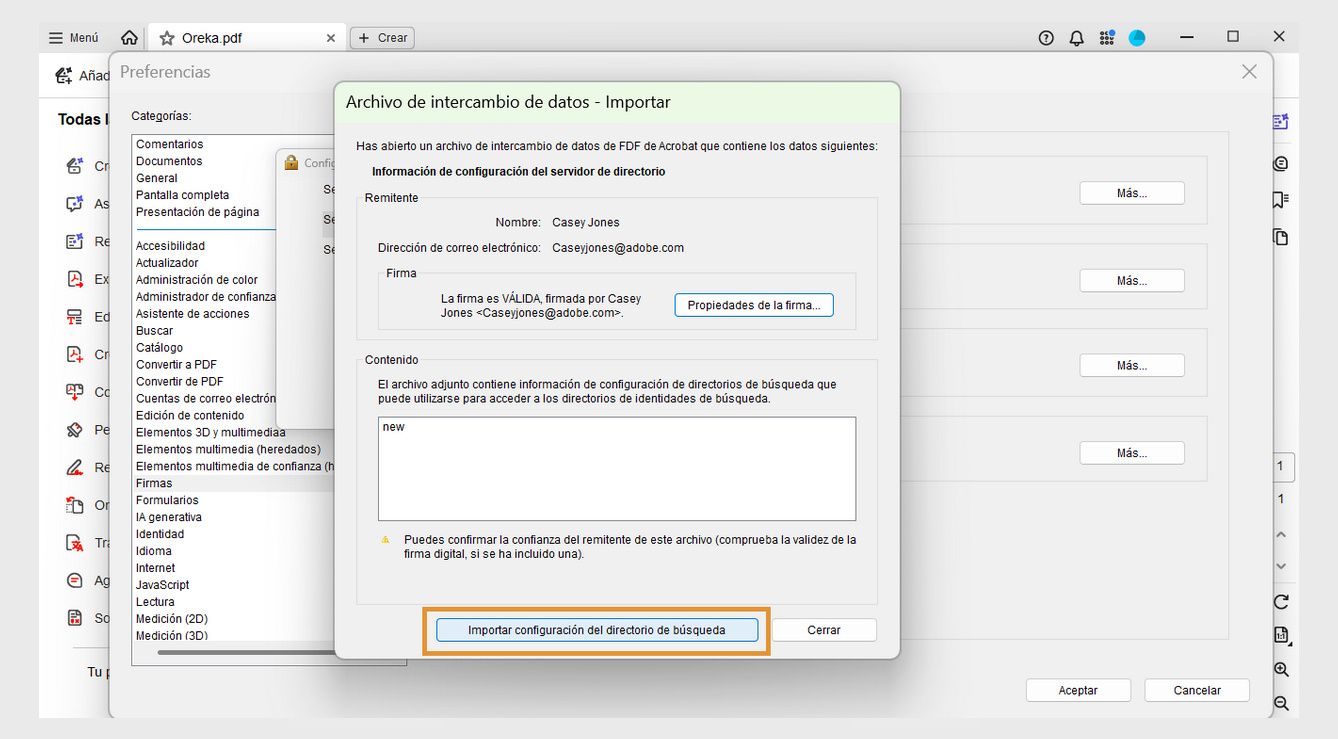Click the rotate page icon
This screenshot has width=1338, height=739.
(x=1281, y=602)
